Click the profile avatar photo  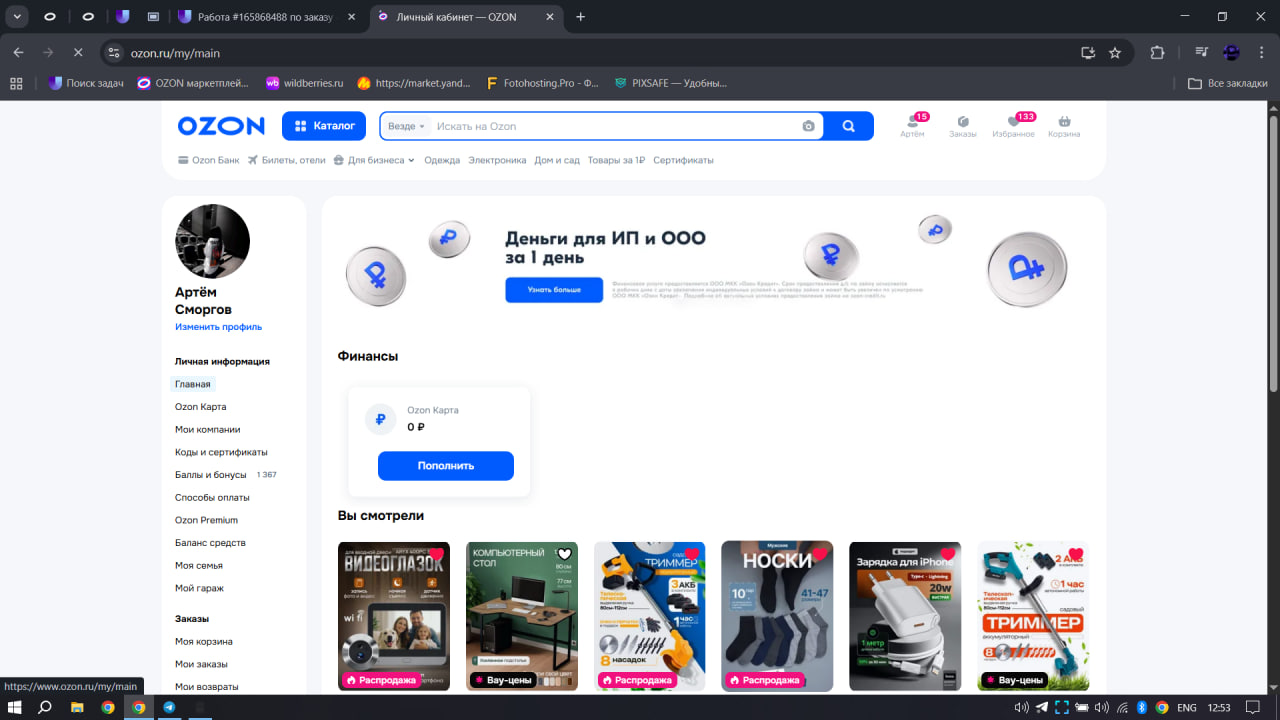212,241
